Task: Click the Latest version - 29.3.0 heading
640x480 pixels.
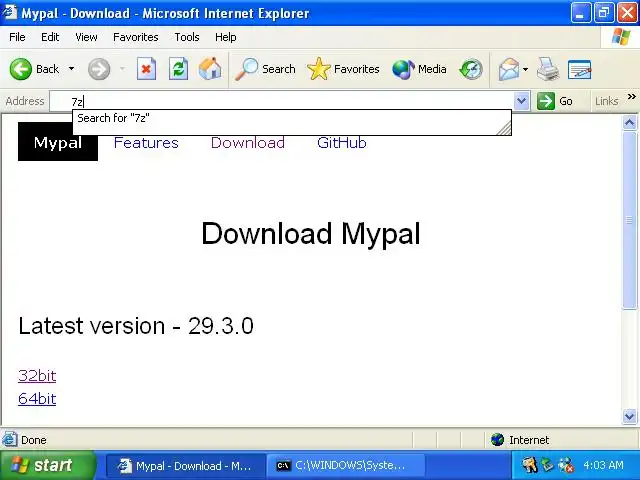Action: 136,326
